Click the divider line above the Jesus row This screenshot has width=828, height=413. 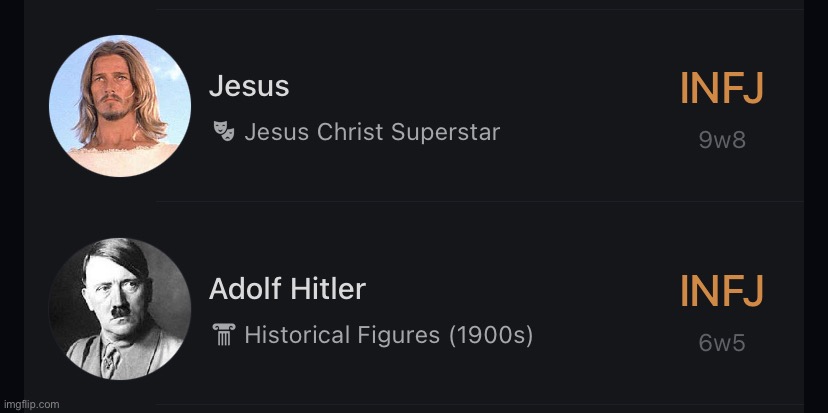point(480,10)
